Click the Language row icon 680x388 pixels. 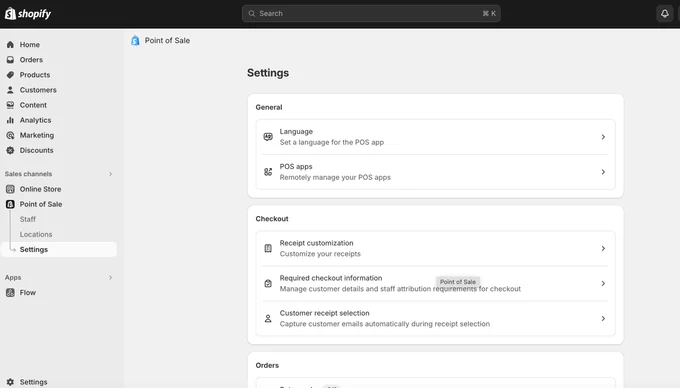click(x=268, y=137)
